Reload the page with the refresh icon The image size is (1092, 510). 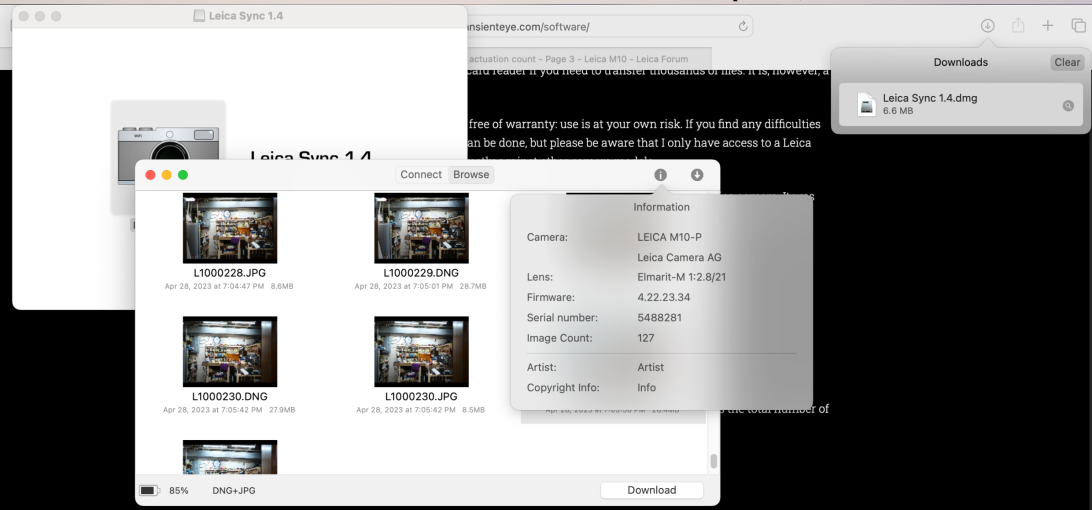743,26
